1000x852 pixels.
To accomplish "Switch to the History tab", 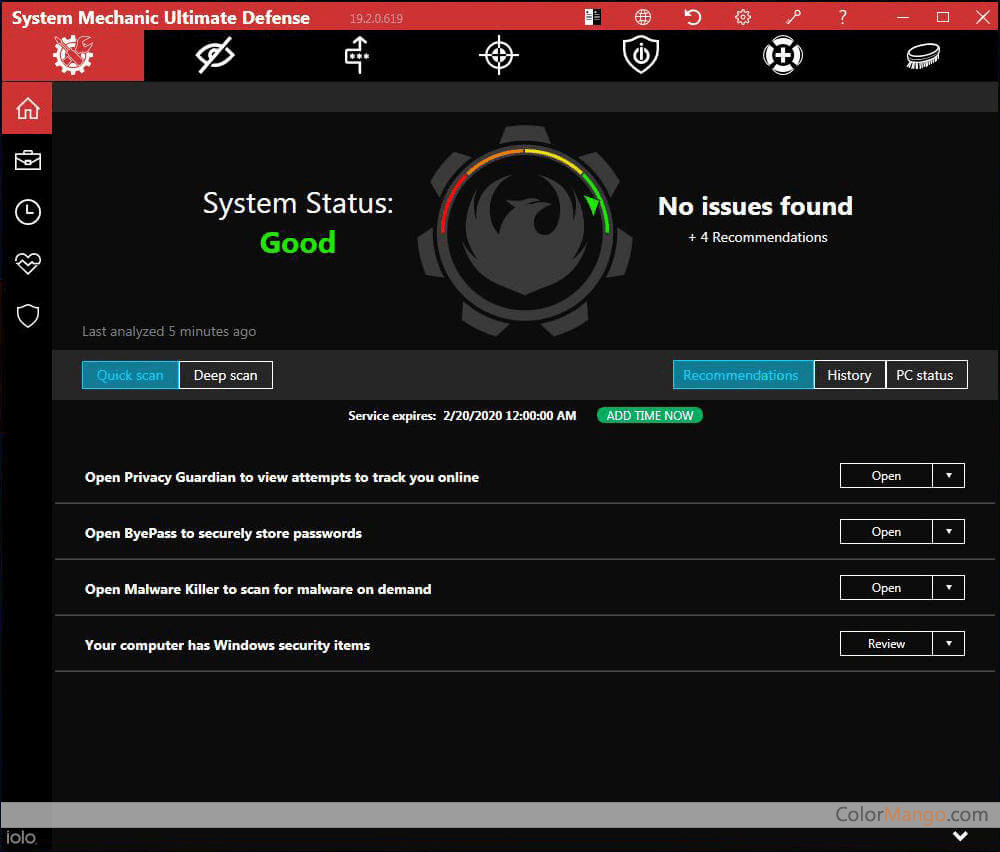I will tap(849, 375).
